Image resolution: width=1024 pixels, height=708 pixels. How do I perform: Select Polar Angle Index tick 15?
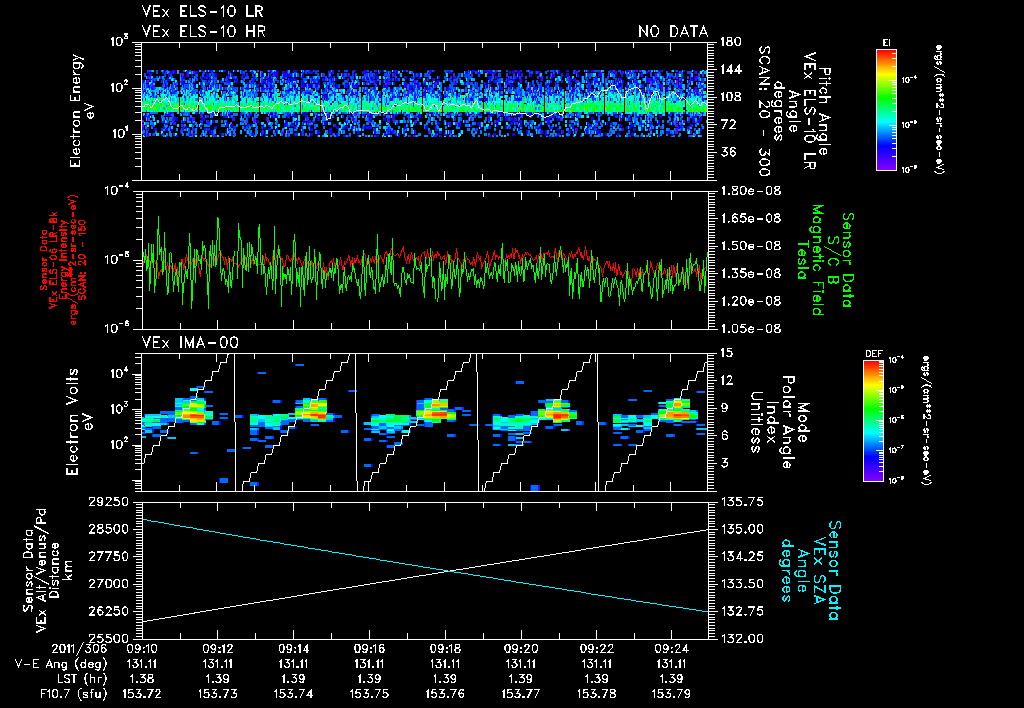726,353
